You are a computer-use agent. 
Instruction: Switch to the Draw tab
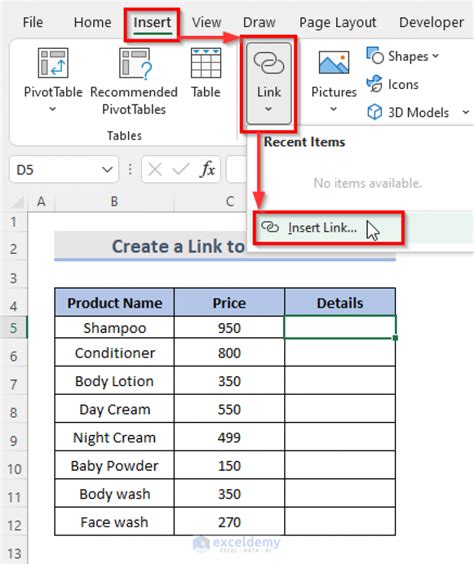point(259,23)
